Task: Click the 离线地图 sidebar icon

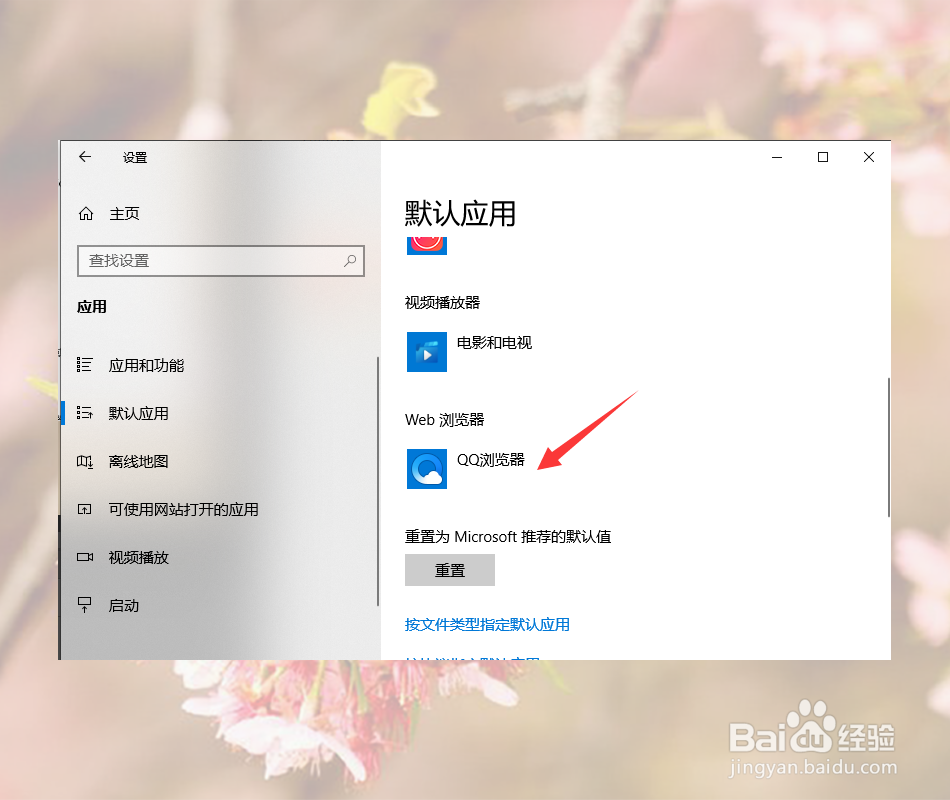Action: (85, 461)
